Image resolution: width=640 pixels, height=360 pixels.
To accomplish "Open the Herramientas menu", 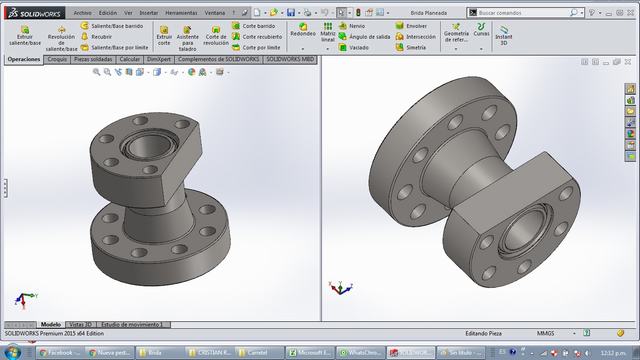I will 181,13.
